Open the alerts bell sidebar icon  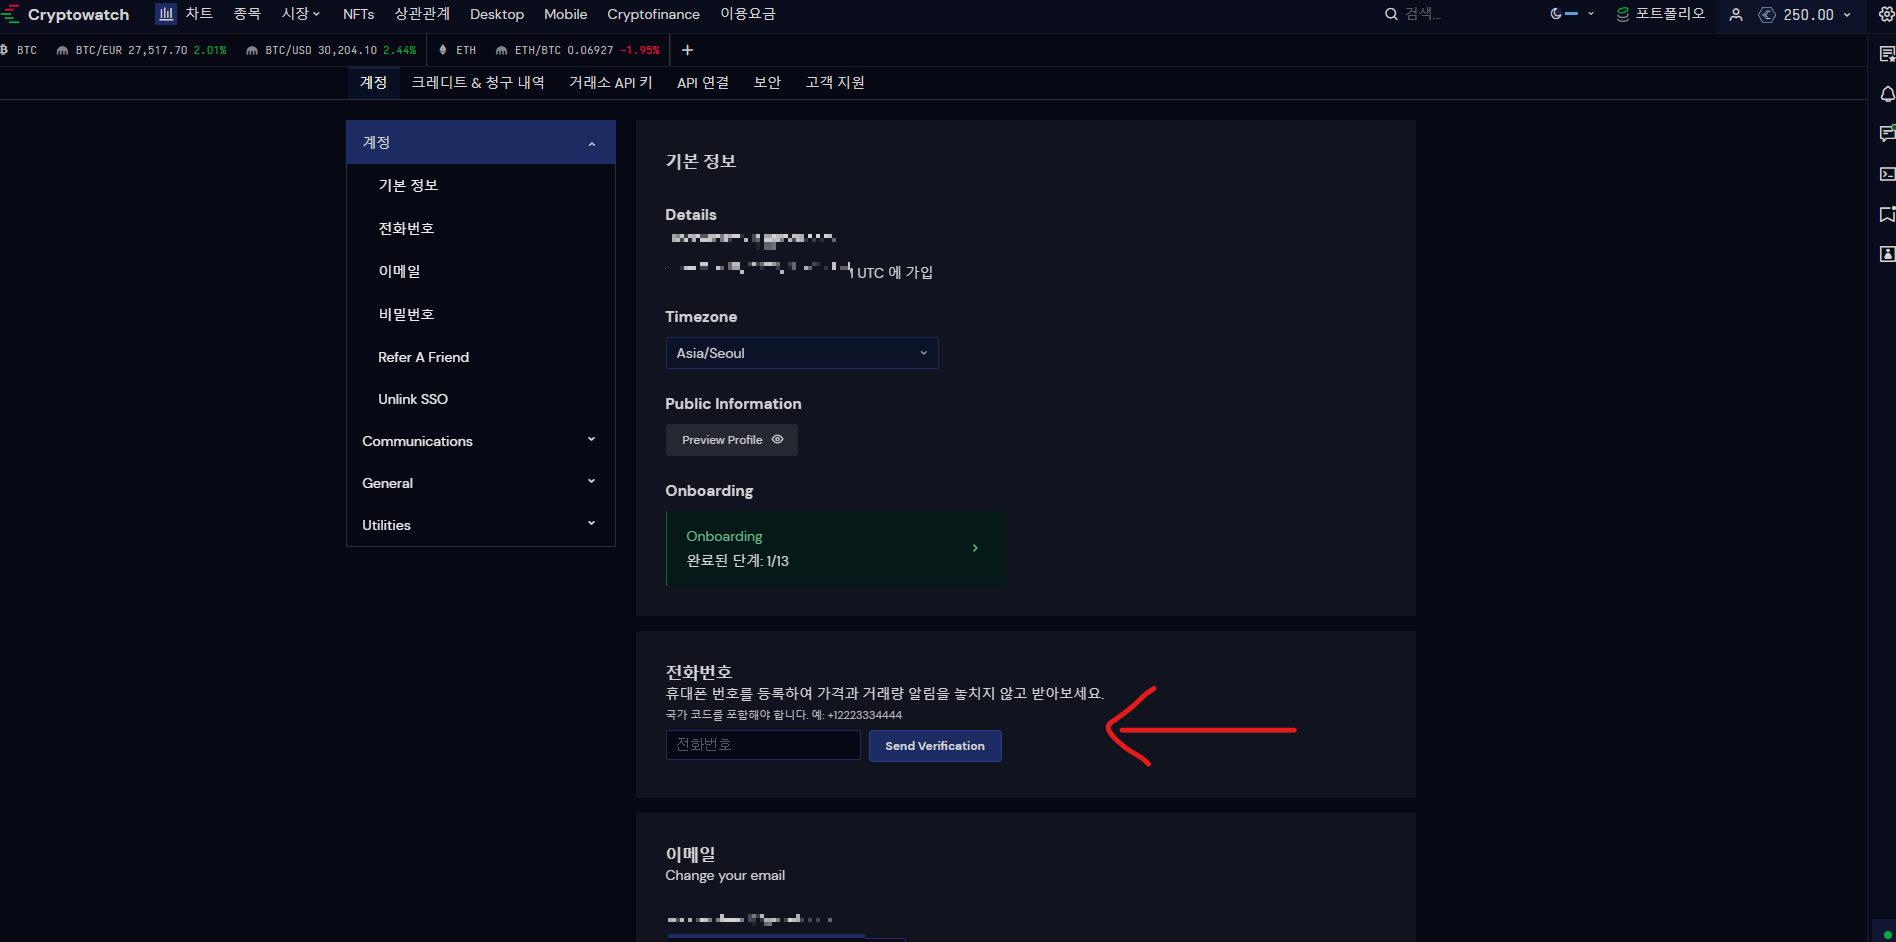pos(1887,94)
